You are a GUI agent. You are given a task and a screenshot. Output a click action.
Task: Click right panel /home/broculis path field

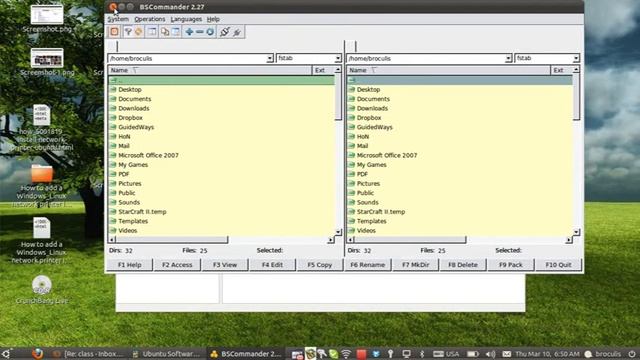pyautogui.click(x=426, y=58)
